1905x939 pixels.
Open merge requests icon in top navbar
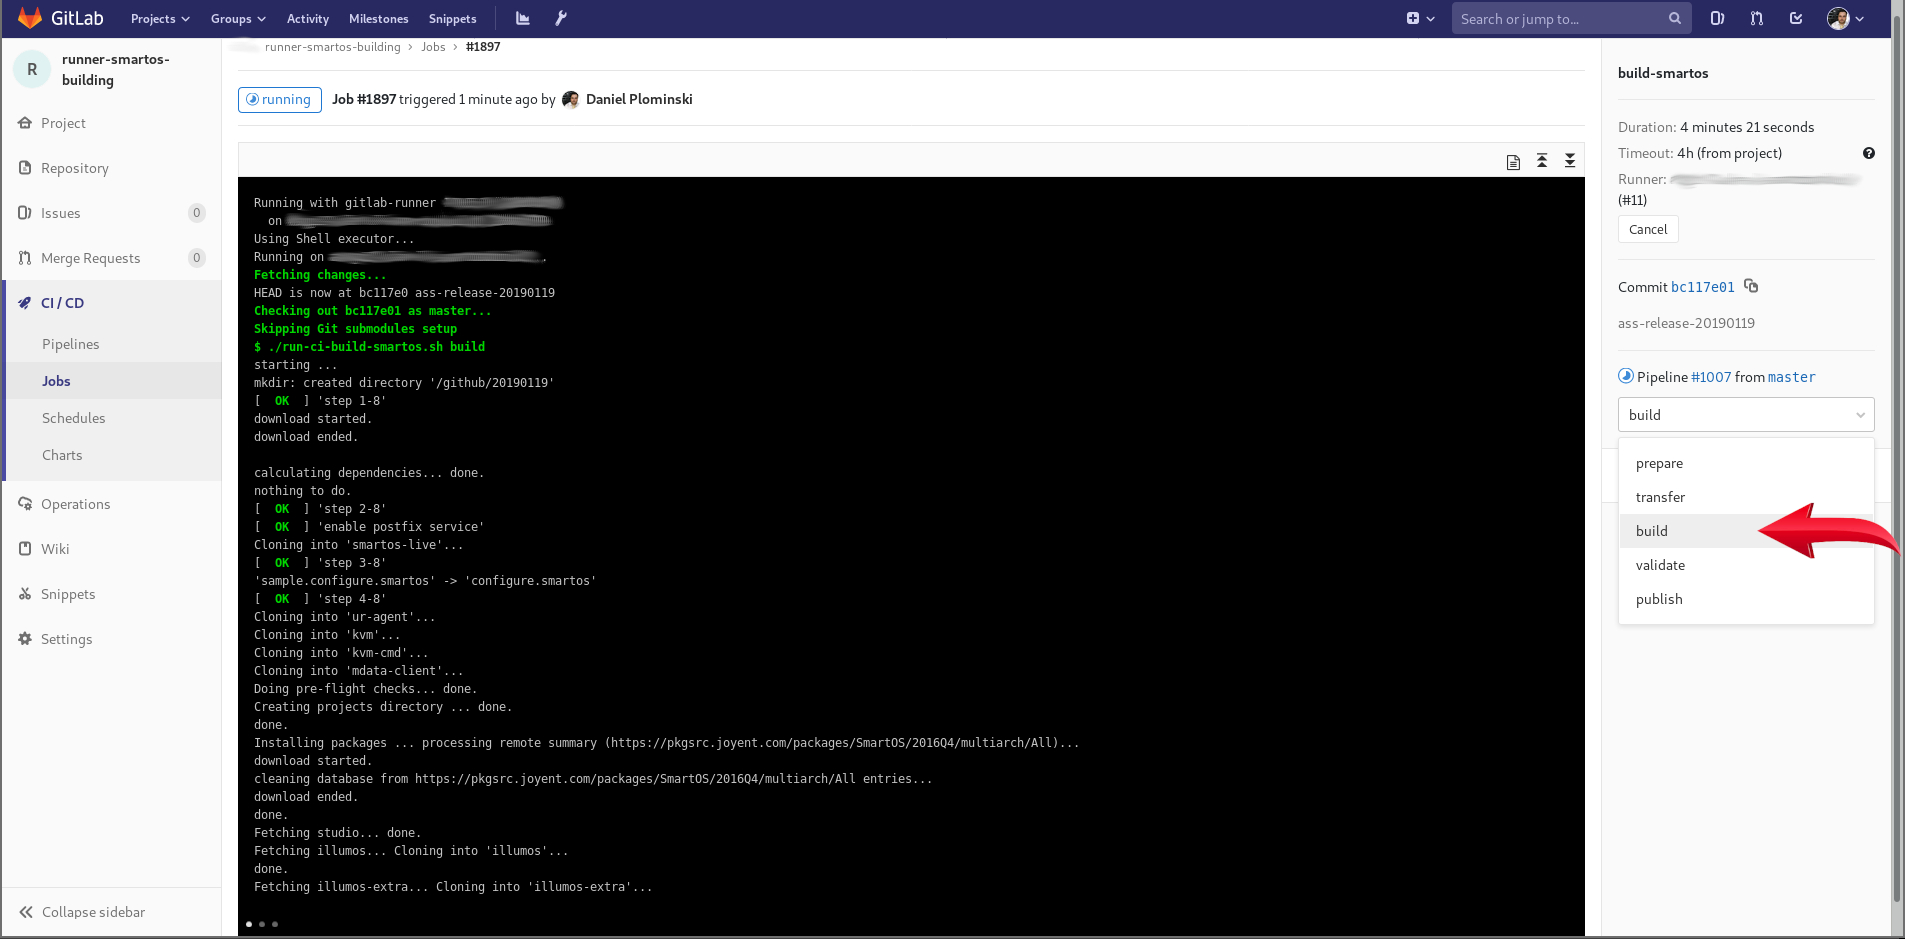click(1757, 18)
